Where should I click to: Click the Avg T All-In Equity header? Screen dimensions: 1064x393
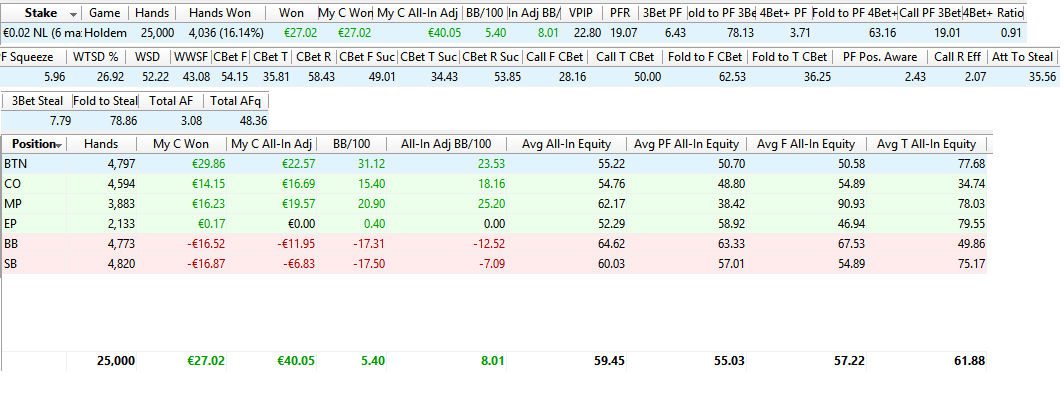(x=926, y=144)
